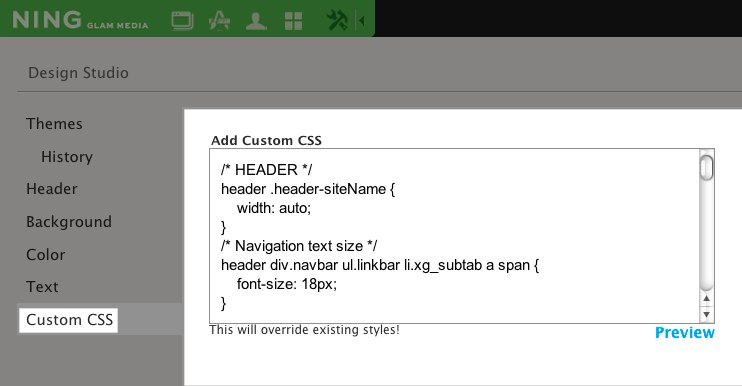Open the Color settings

(45, 254)
